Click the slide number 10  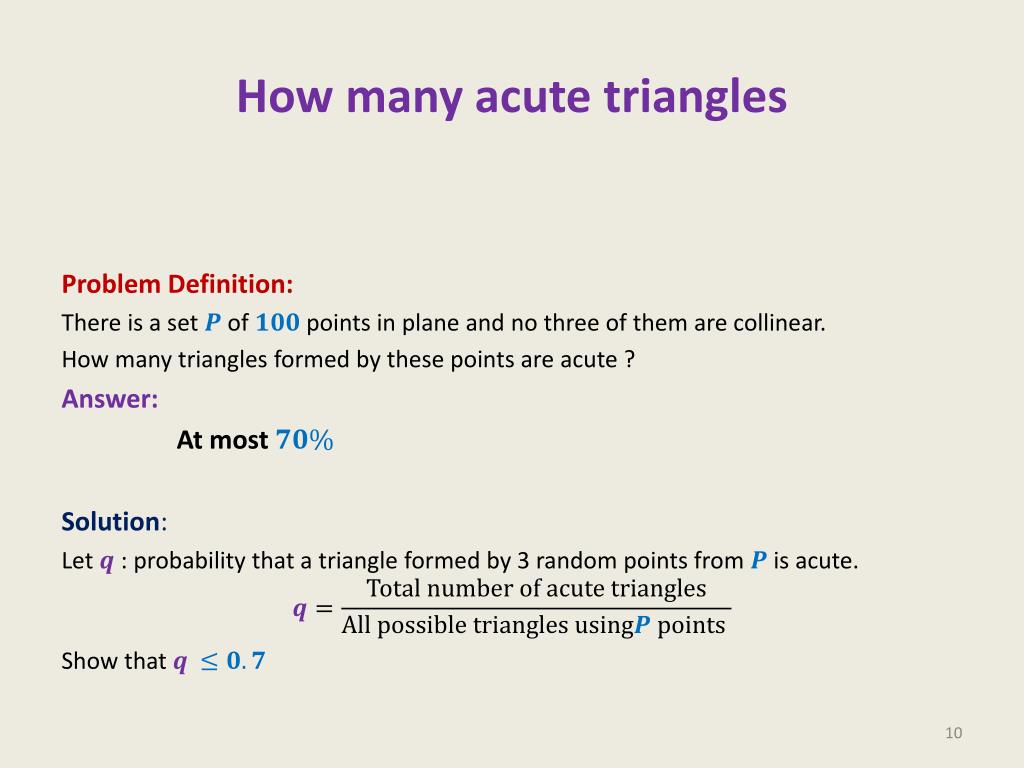coord(953,733)
